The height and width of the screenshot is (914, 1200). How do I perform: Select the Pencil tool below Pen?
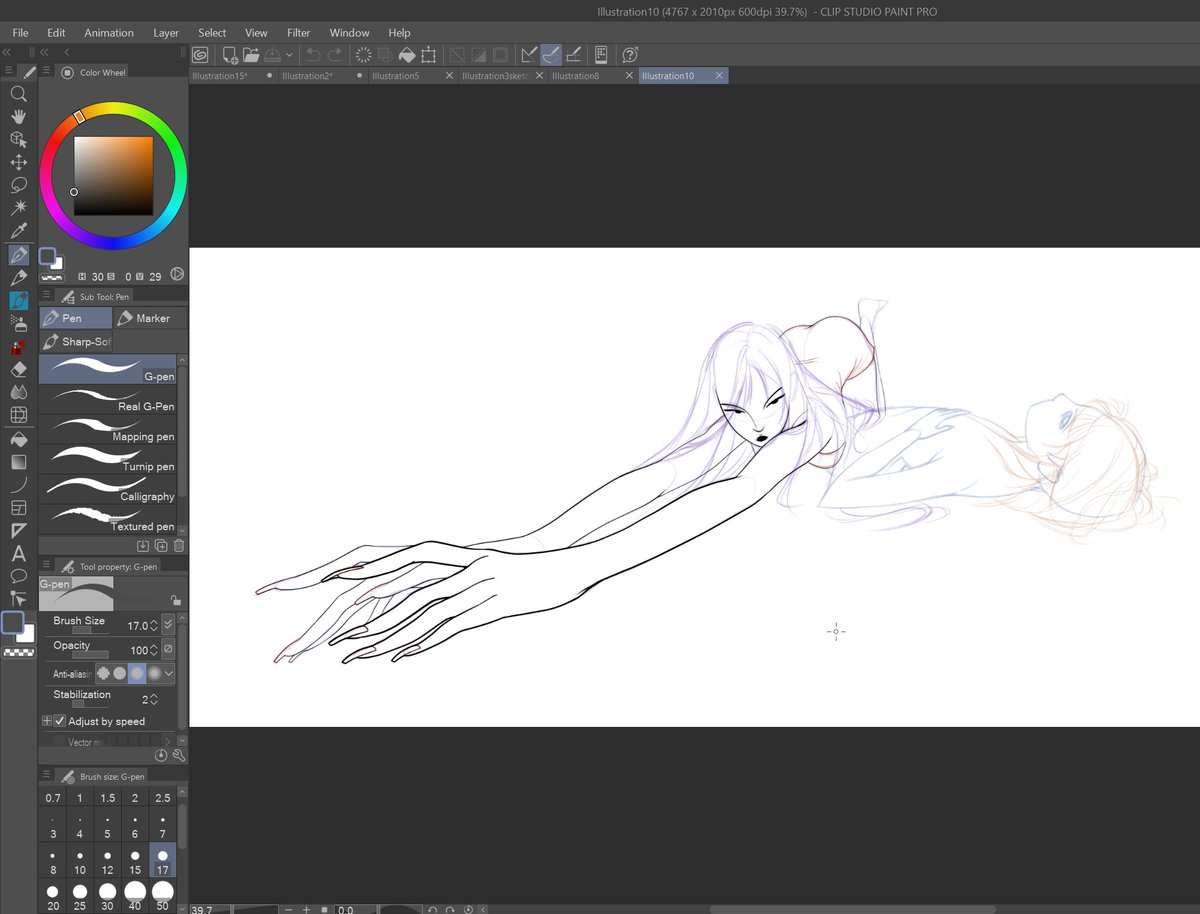click(x=18, y=278)
